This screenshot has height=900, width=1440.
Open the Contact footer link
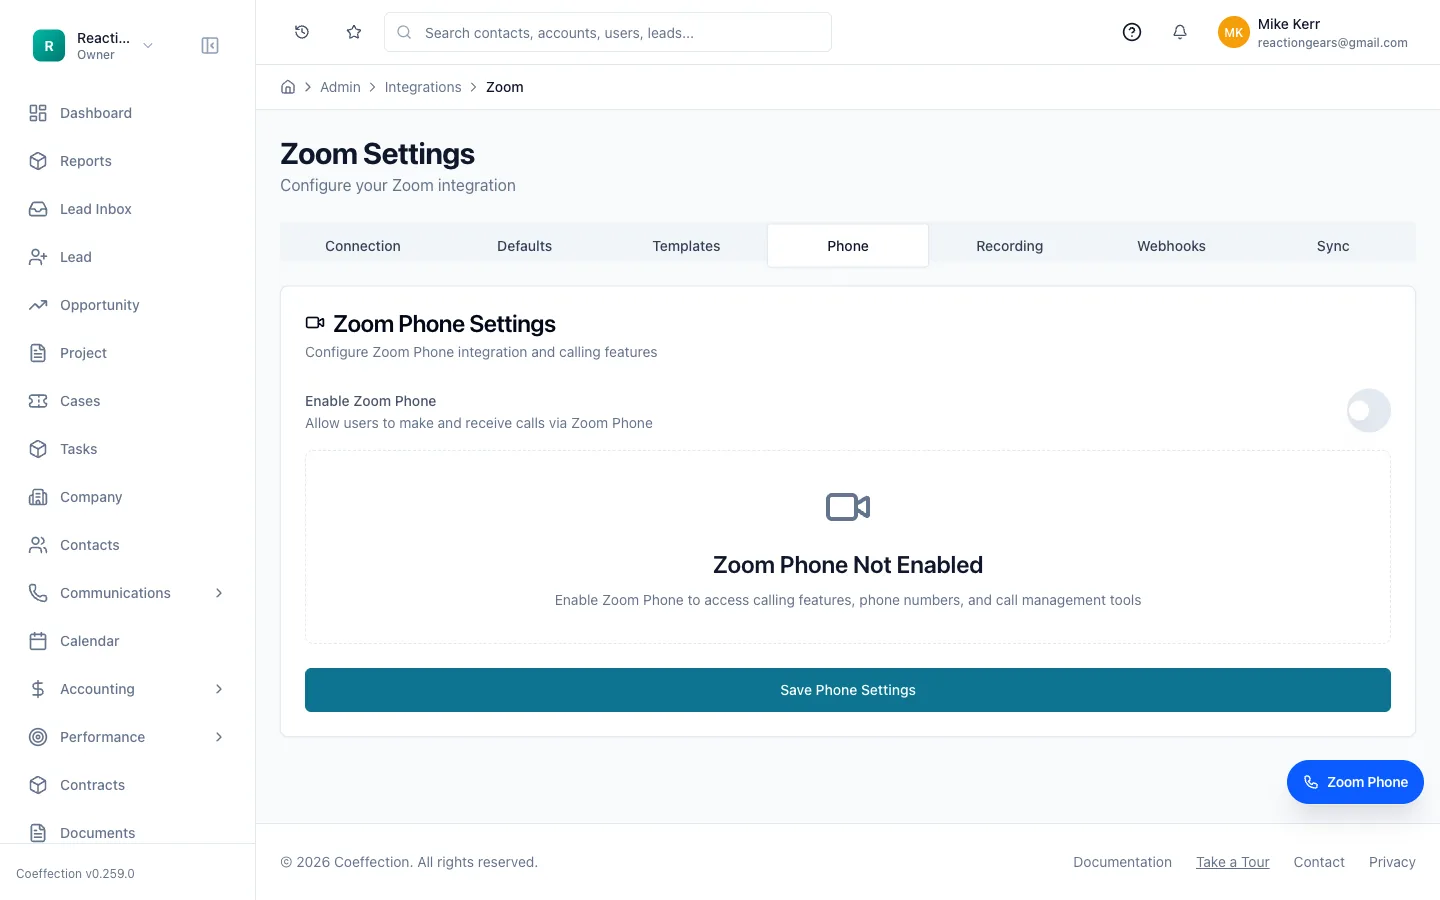click(x=1319, y=862)
